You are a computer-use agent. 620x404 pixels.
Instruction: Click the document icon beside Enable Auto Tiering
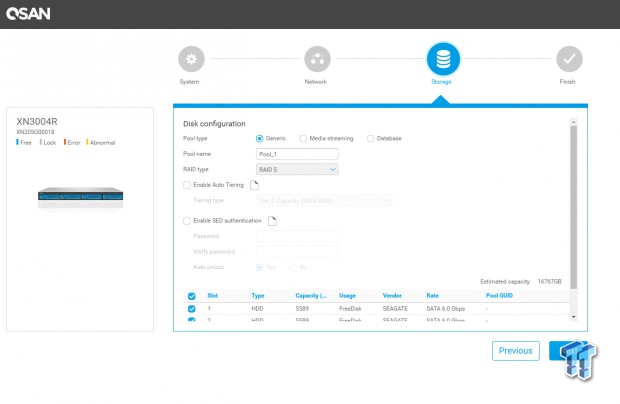click(254, 185)
